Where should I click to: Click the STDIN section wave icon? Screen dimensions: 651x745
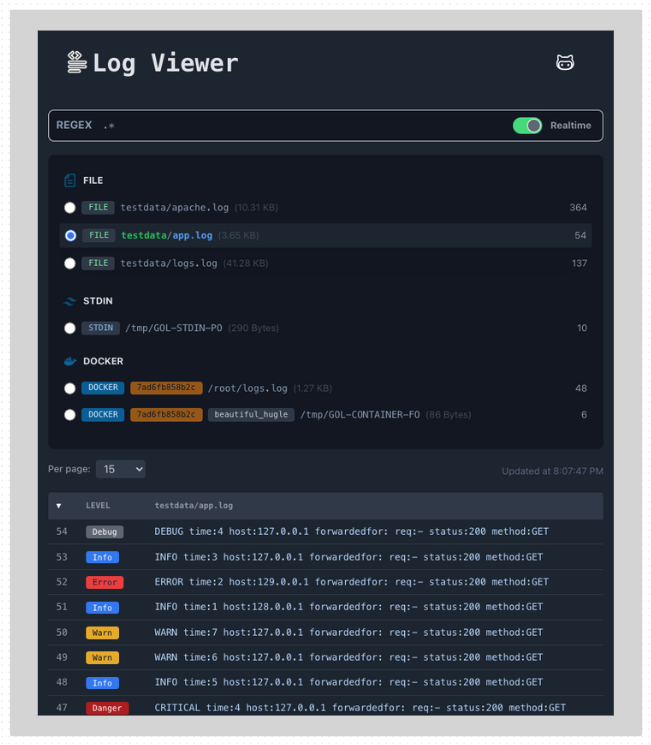[x=70, y=301]
